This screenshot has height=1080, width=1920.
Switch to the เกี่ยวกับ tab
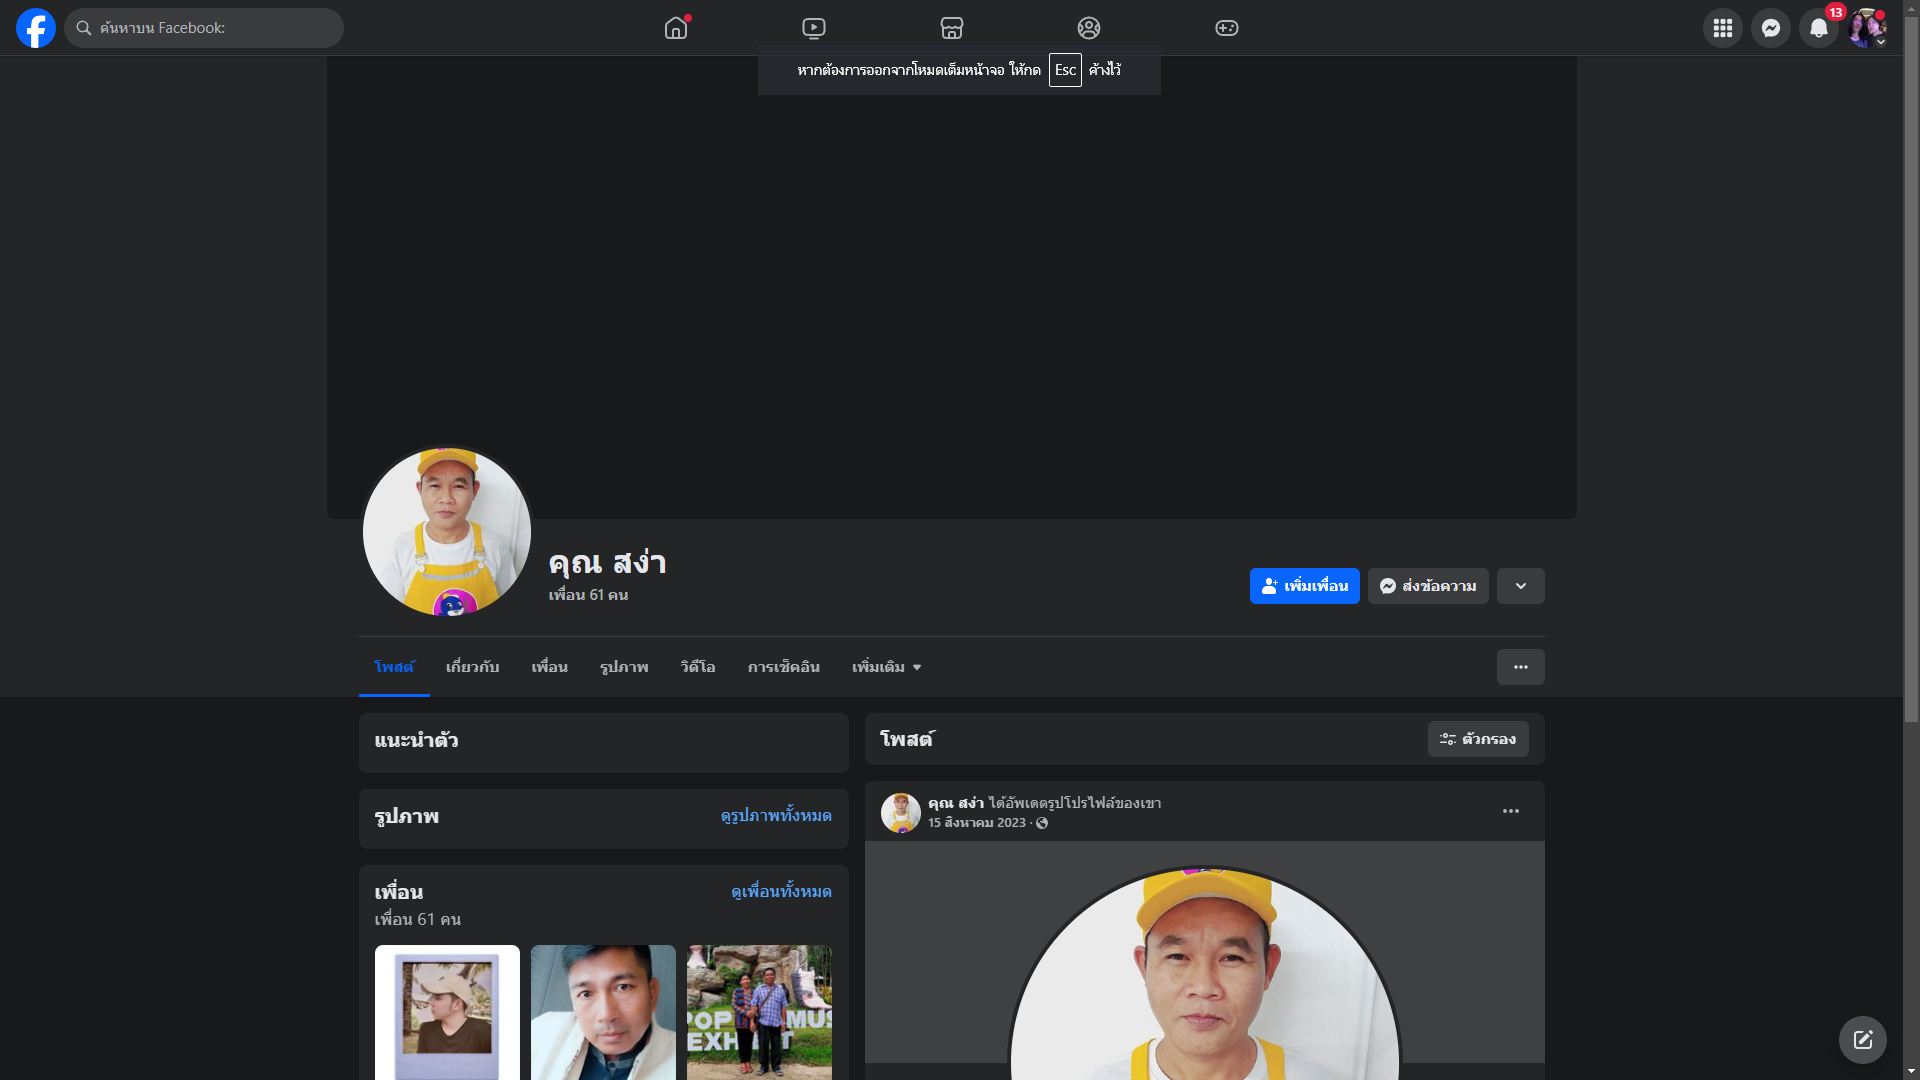point(472,667)
